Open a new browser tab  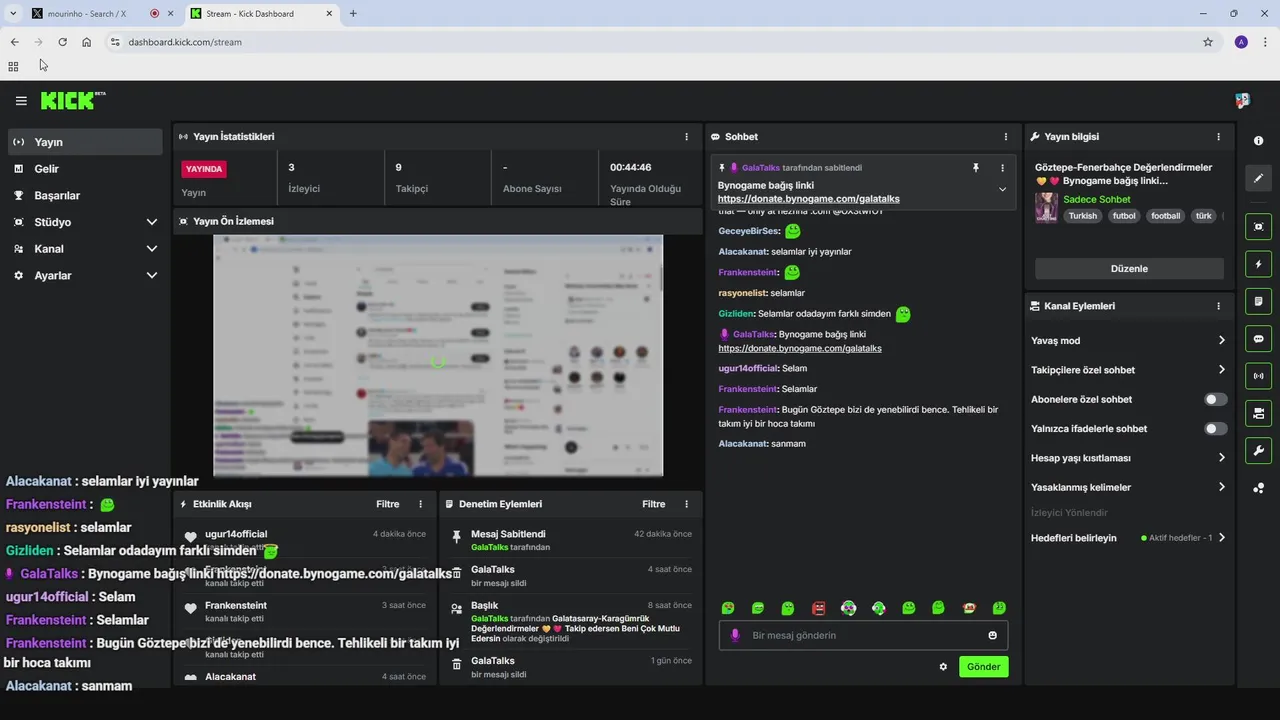pos(353,13)
